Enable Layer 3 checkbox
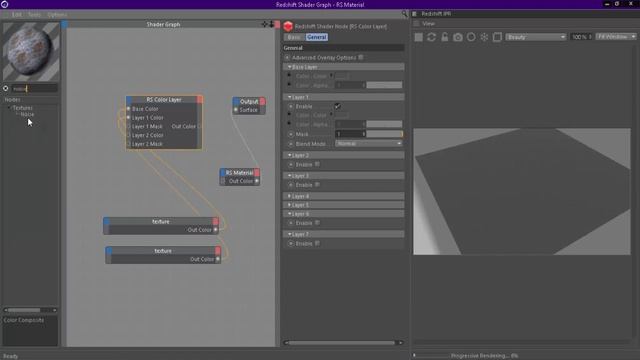This screenshot has height=360, width=640. (x=317, y=184)
